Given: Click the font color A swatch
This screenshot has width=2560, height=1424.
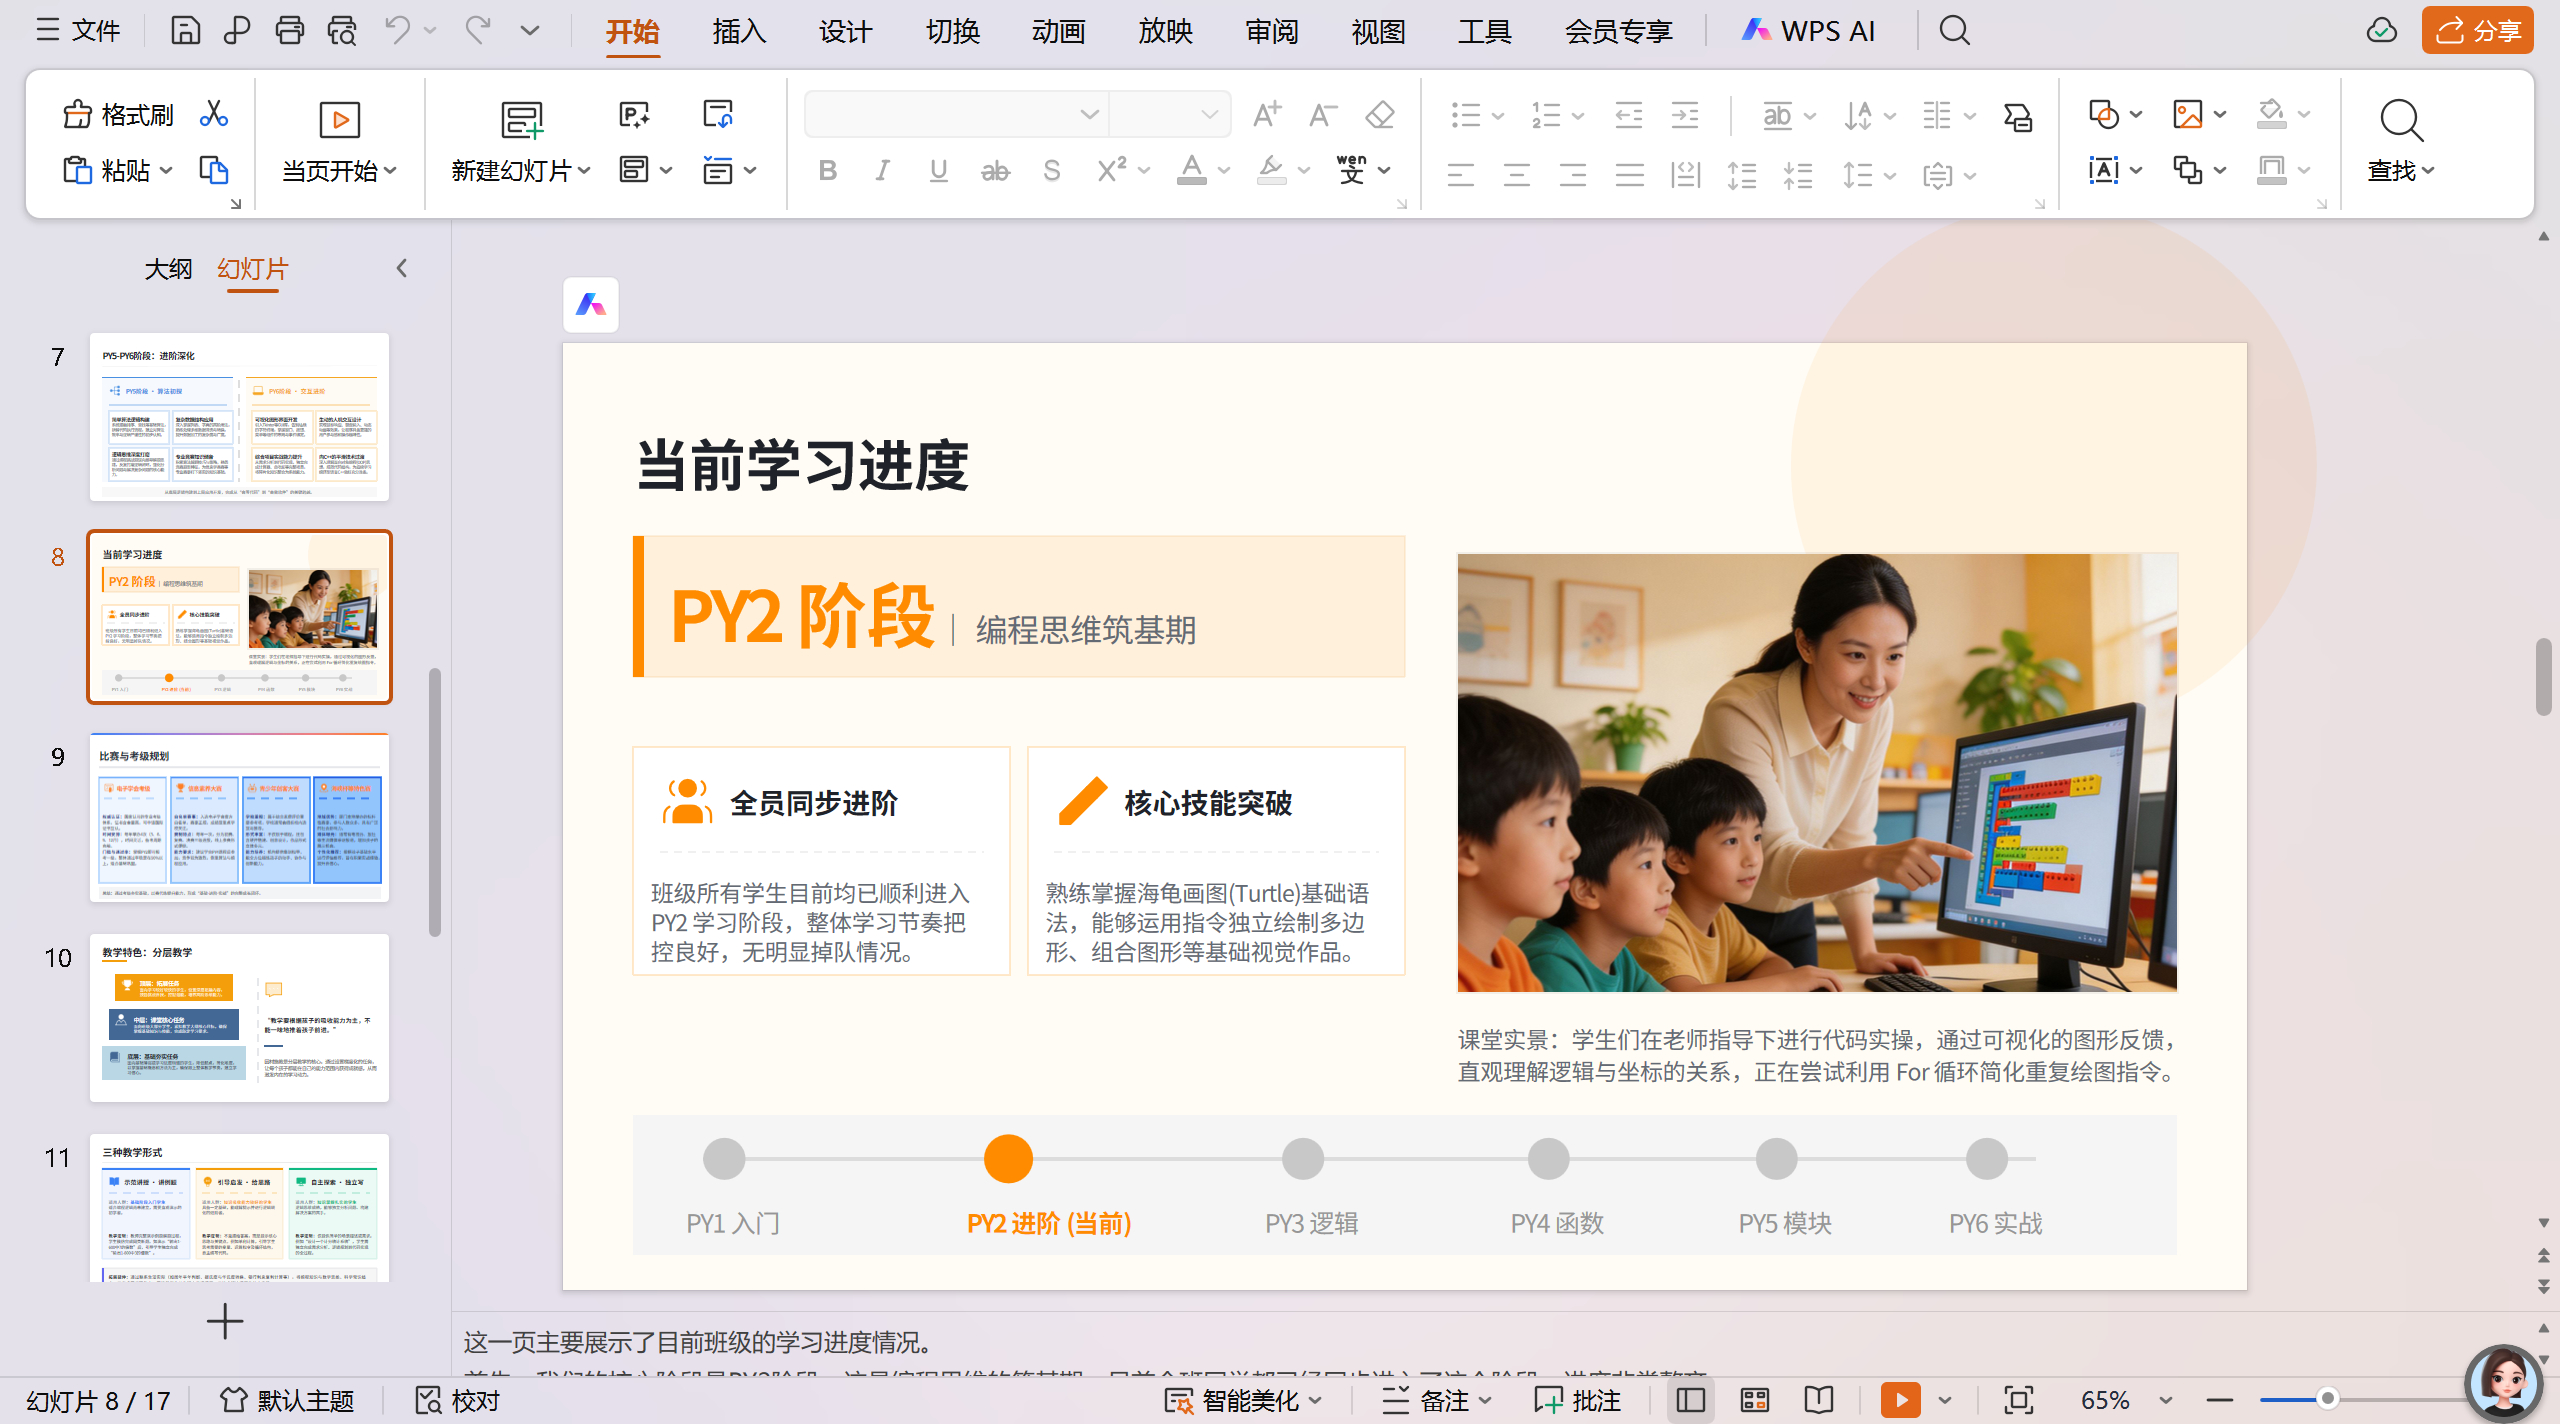Looking at the screenshot, I should 1191,171.
